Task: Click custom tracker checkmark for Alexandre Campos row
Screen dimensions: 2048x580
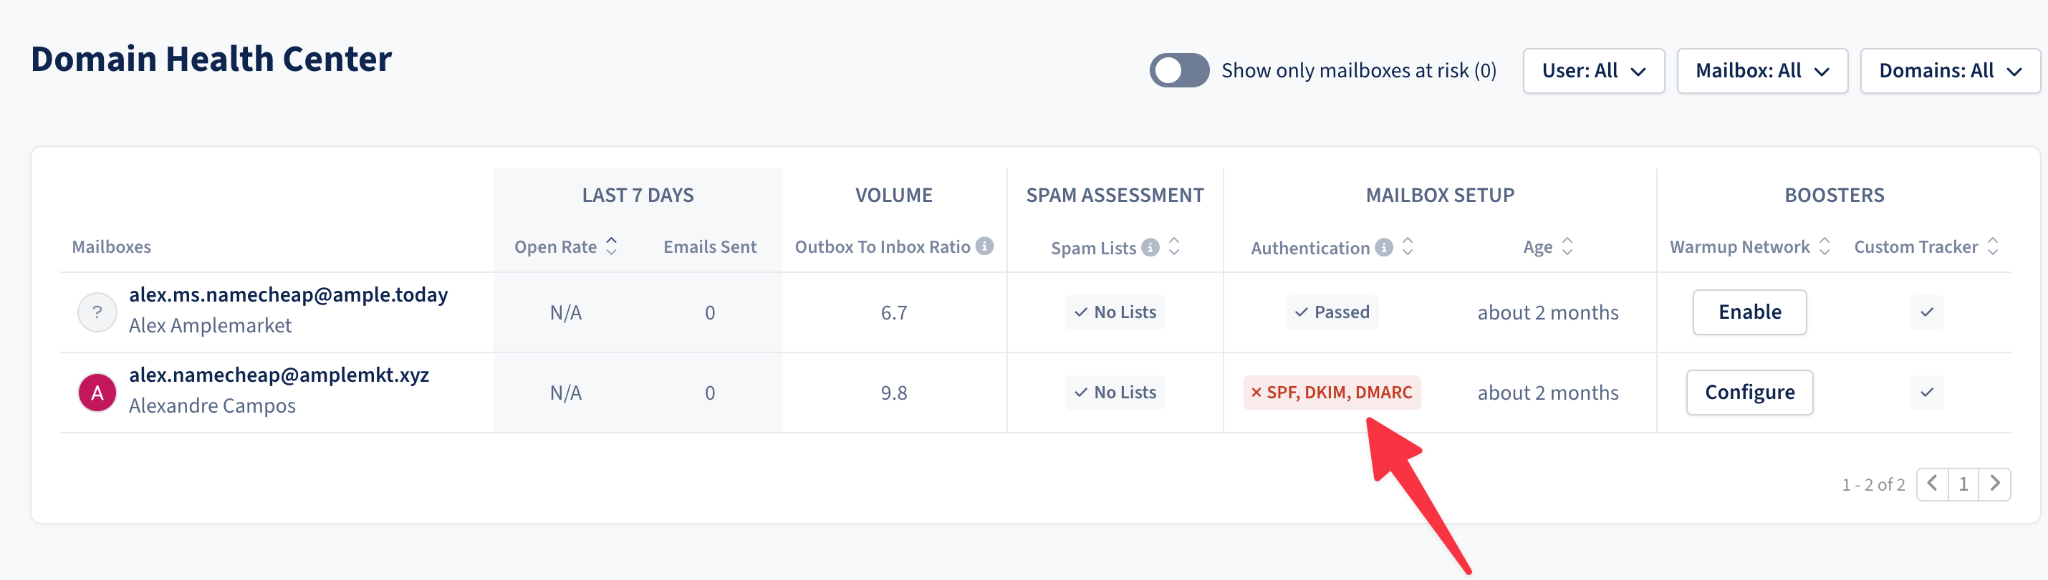Action: (1927, 392)
